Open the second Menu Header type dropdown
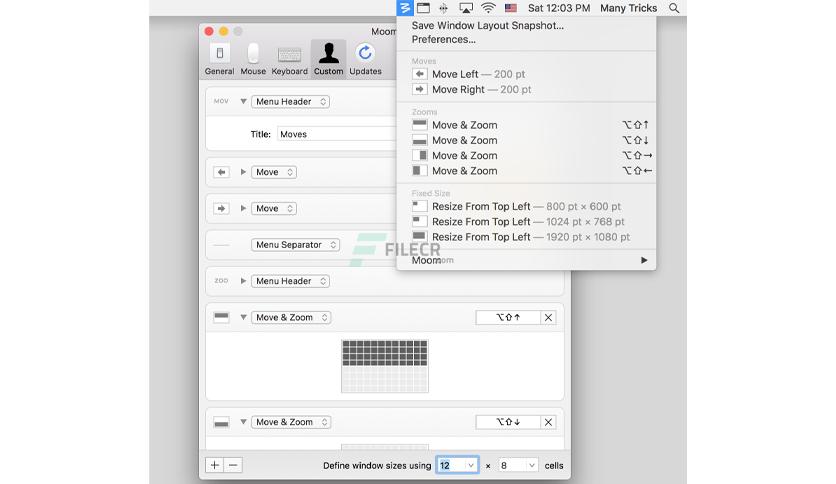The width and height of the screenshot is (836, 484). point(290,281)
